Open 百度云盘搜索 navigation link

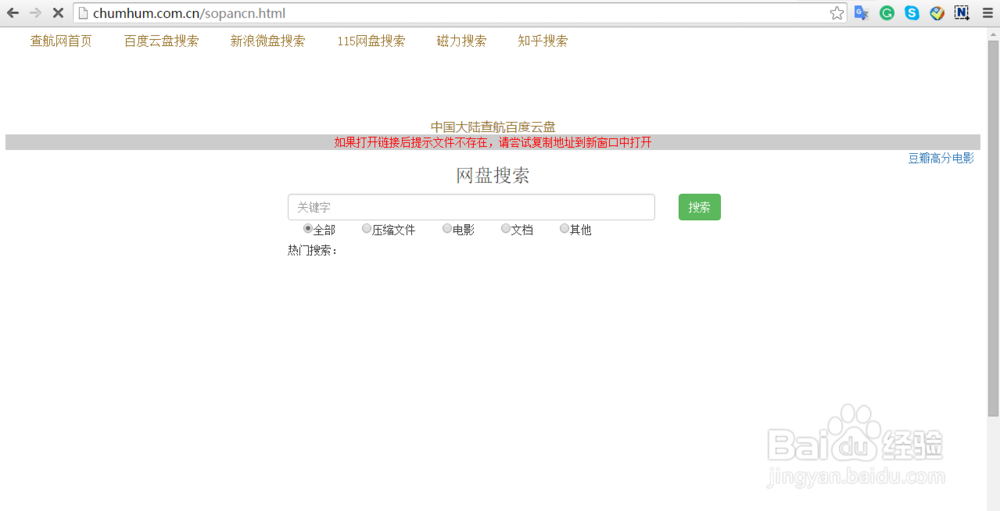(161, 41)
